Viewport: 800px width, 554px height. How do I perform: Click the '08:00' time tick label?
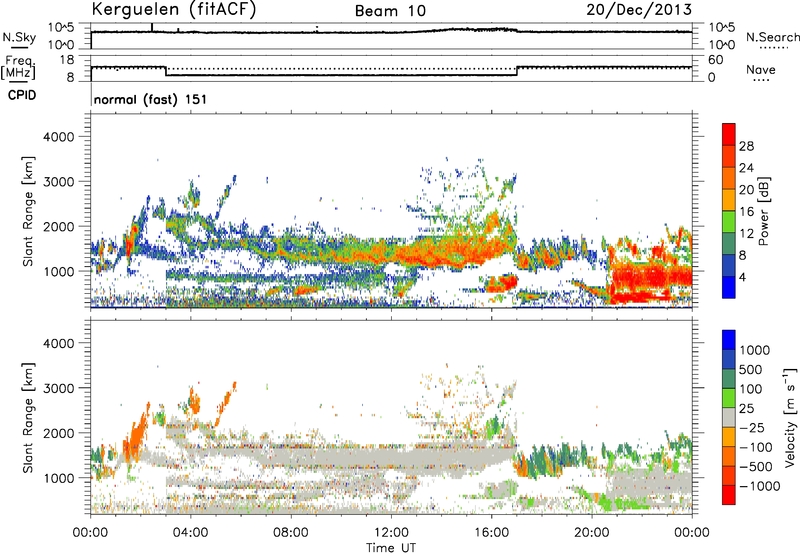click(291, 533)
